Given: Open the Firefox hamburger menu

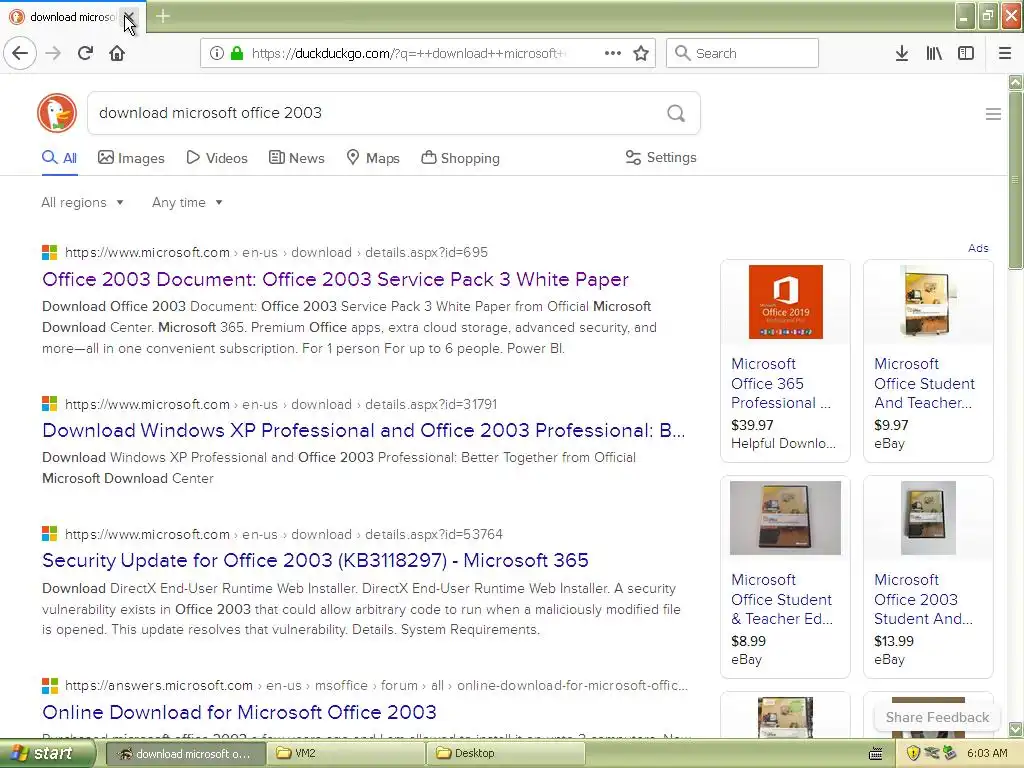Looking at the screenshot, I should click(x=1005, y=53).
